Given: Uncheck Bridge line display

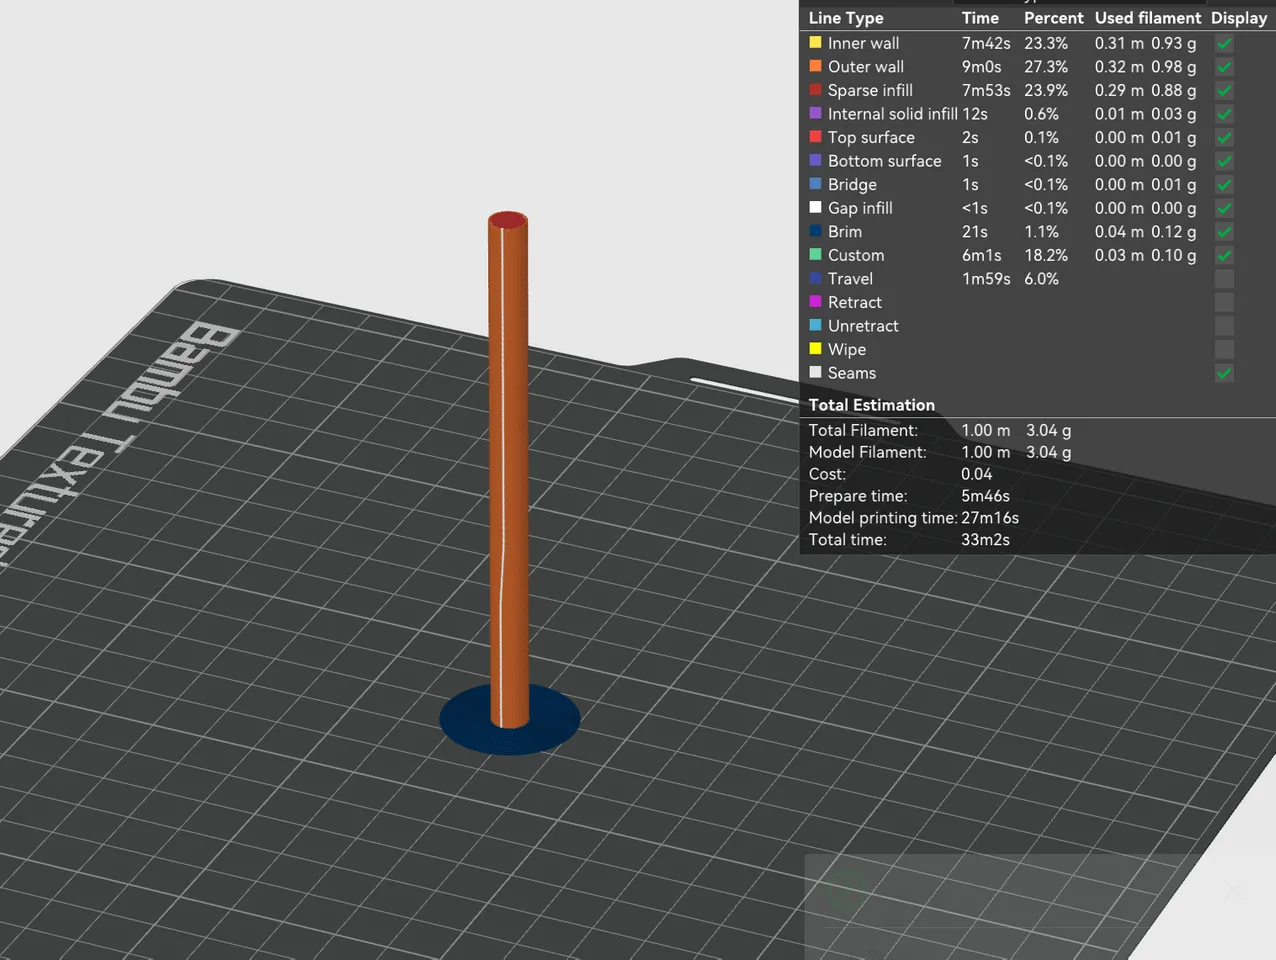Looking at the screenshot, I should point(1223,184).
